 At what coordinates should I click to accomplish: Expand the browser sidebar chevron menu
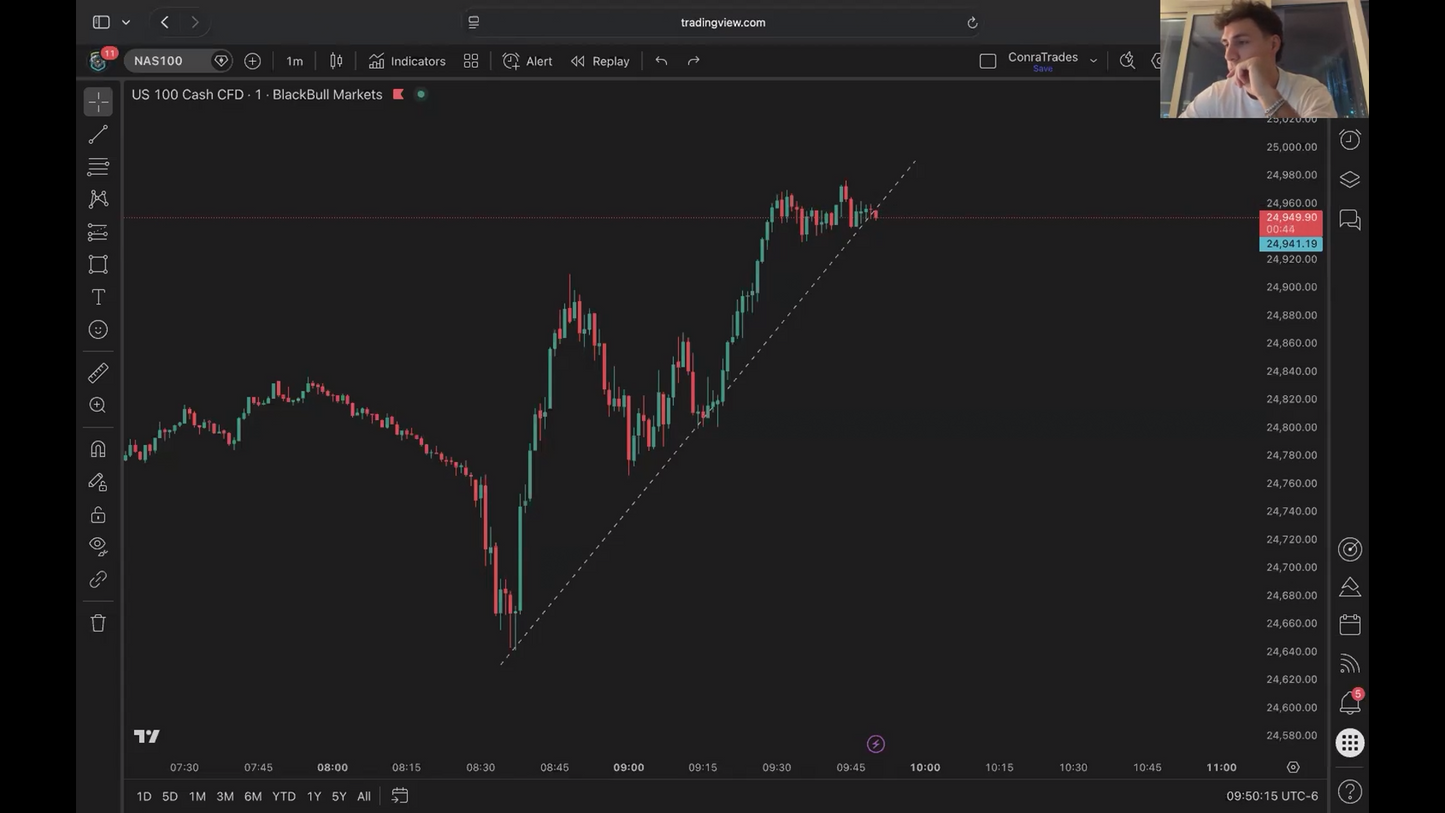point(126,22)
